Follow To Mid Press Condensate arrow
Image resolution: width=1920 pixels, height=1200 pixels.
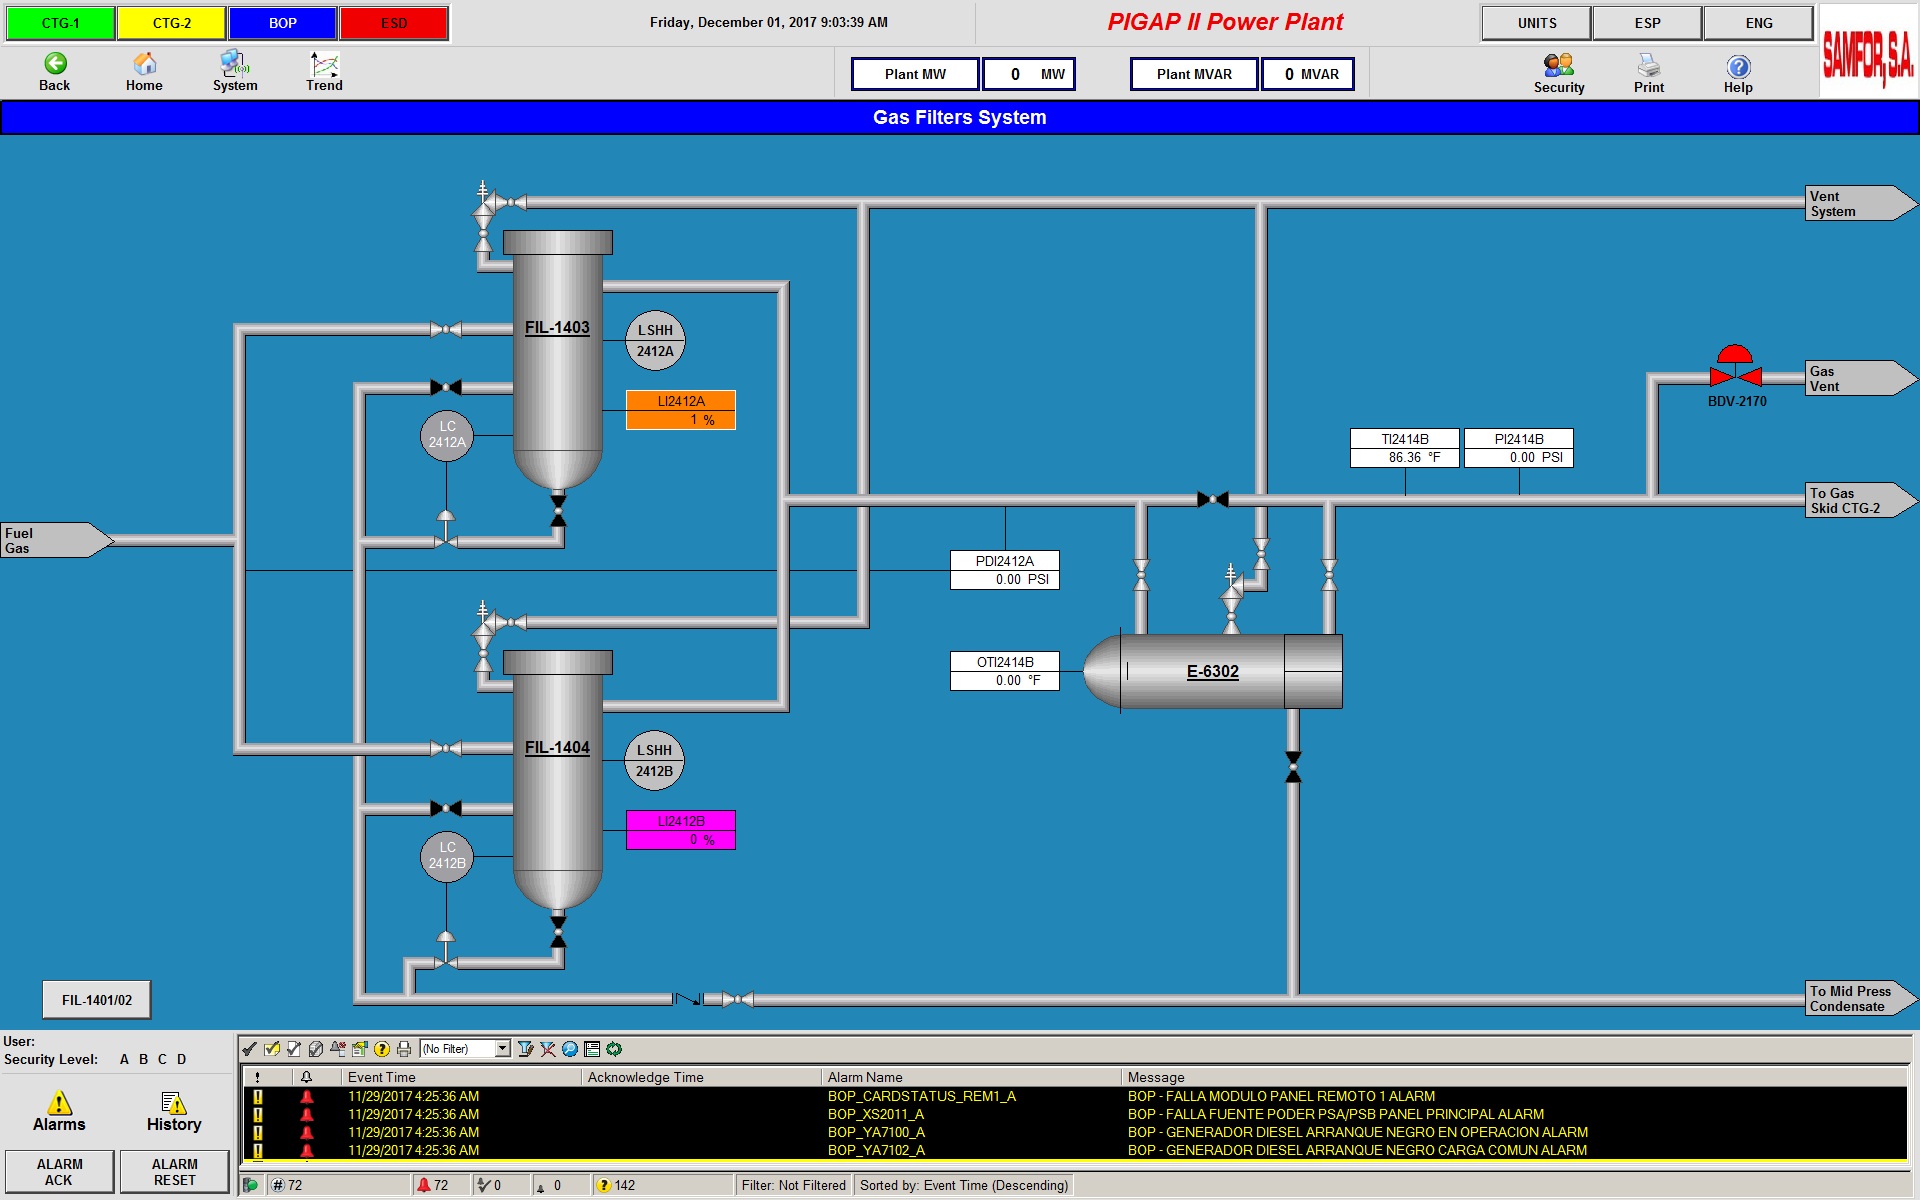[x=1861, y=998]
